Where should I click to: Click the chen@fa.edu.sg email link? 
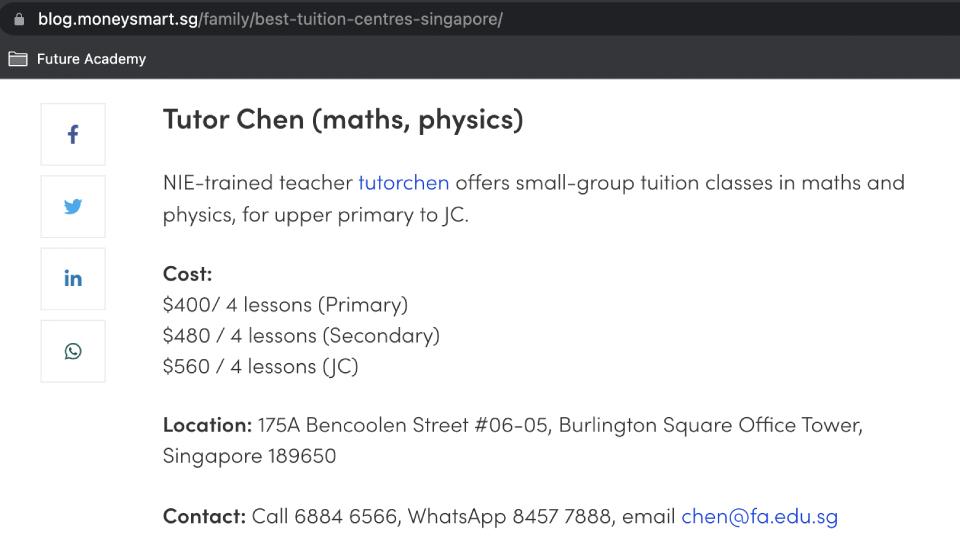click(759, 517)
